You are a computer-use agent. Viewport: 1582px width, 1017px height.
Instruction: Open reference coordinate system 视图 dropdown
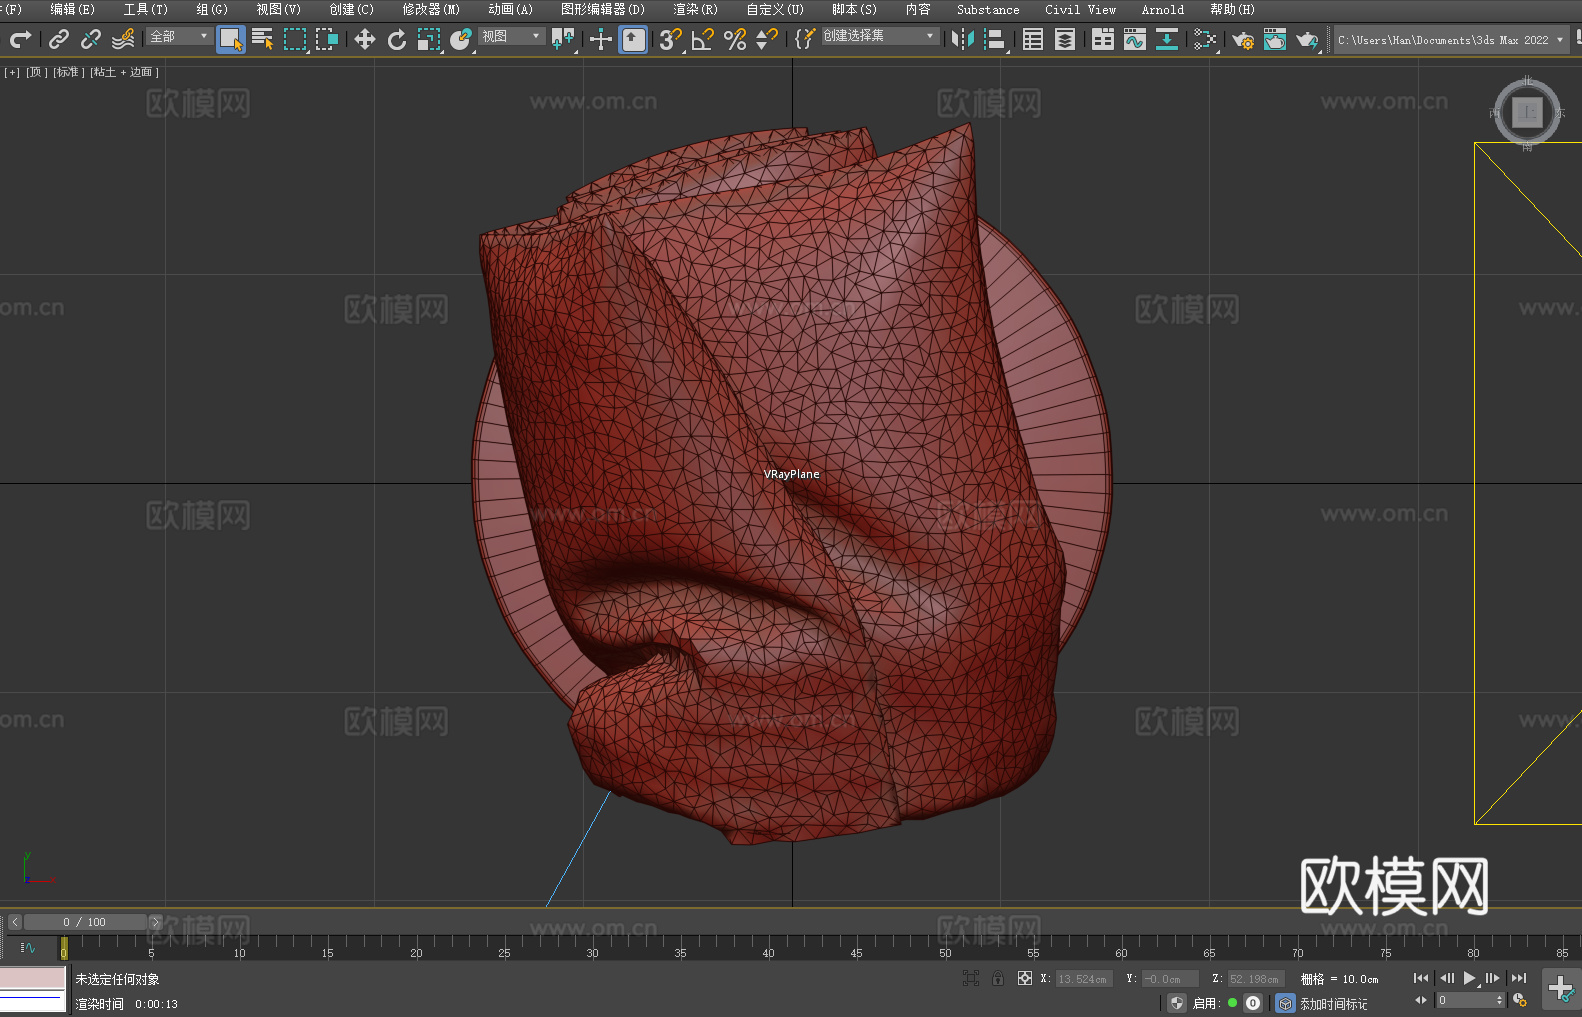coord(511,36)
